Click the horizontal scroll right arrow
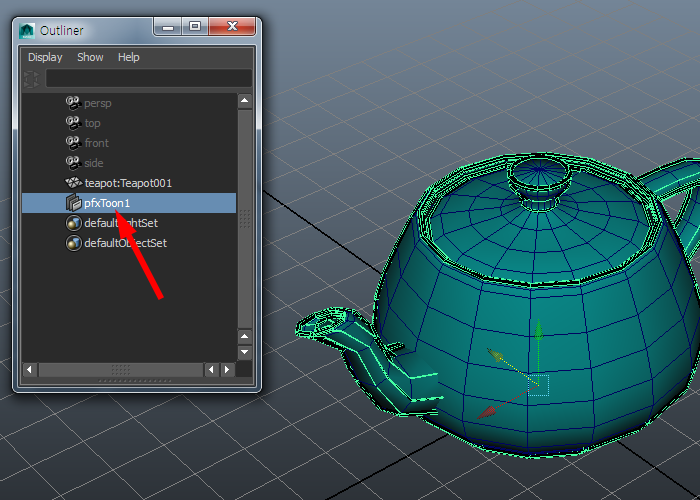Image resolution: width=700 pixels, height=500 pixels. (x=227, y=370)
